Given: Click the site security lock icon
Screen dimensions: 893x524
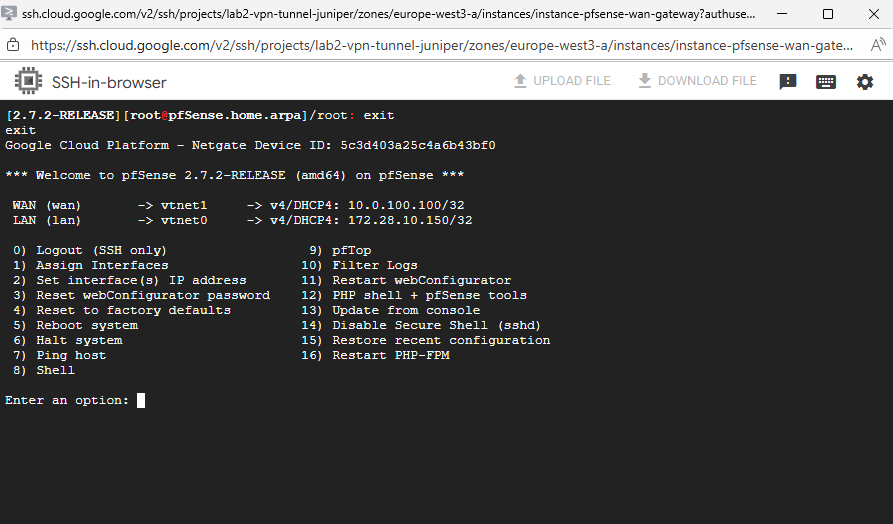Looking at the screenshot, I should point(13,45).
